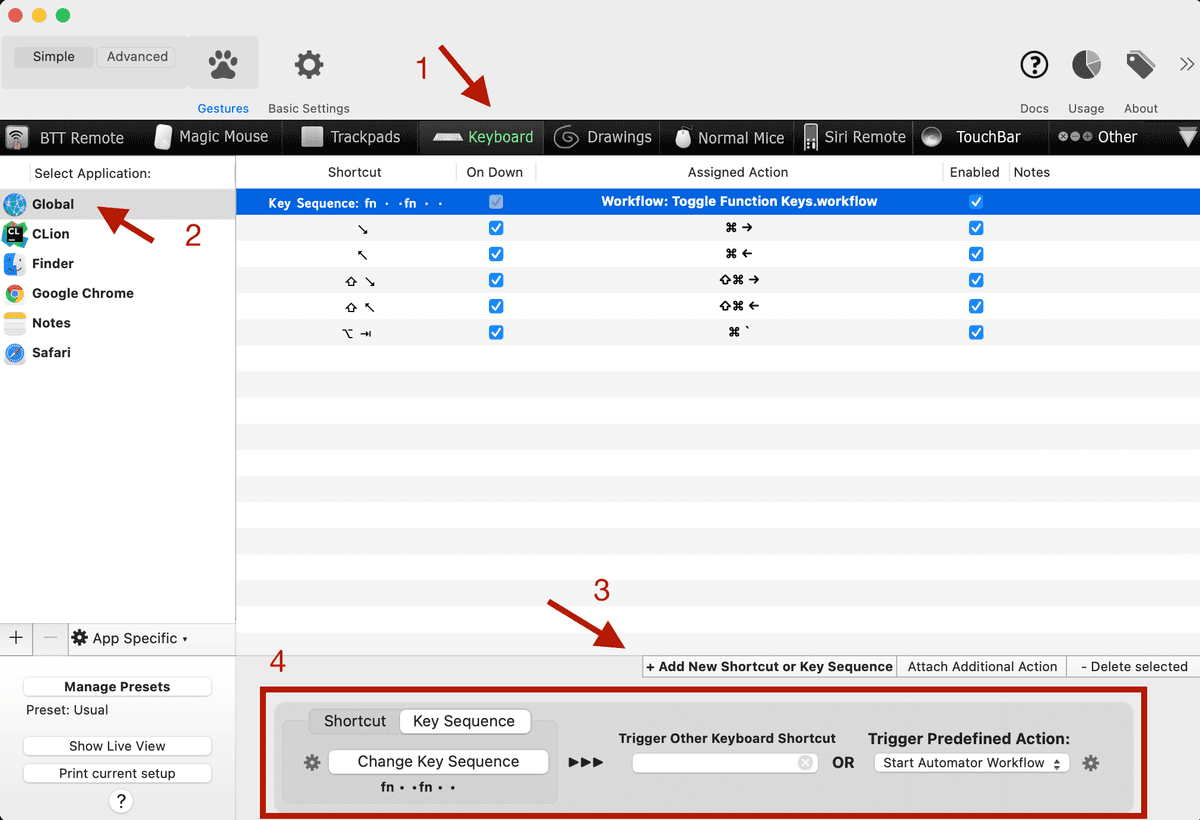Click the Show Live View button
1200x820 pixels.
click(117, 746)
